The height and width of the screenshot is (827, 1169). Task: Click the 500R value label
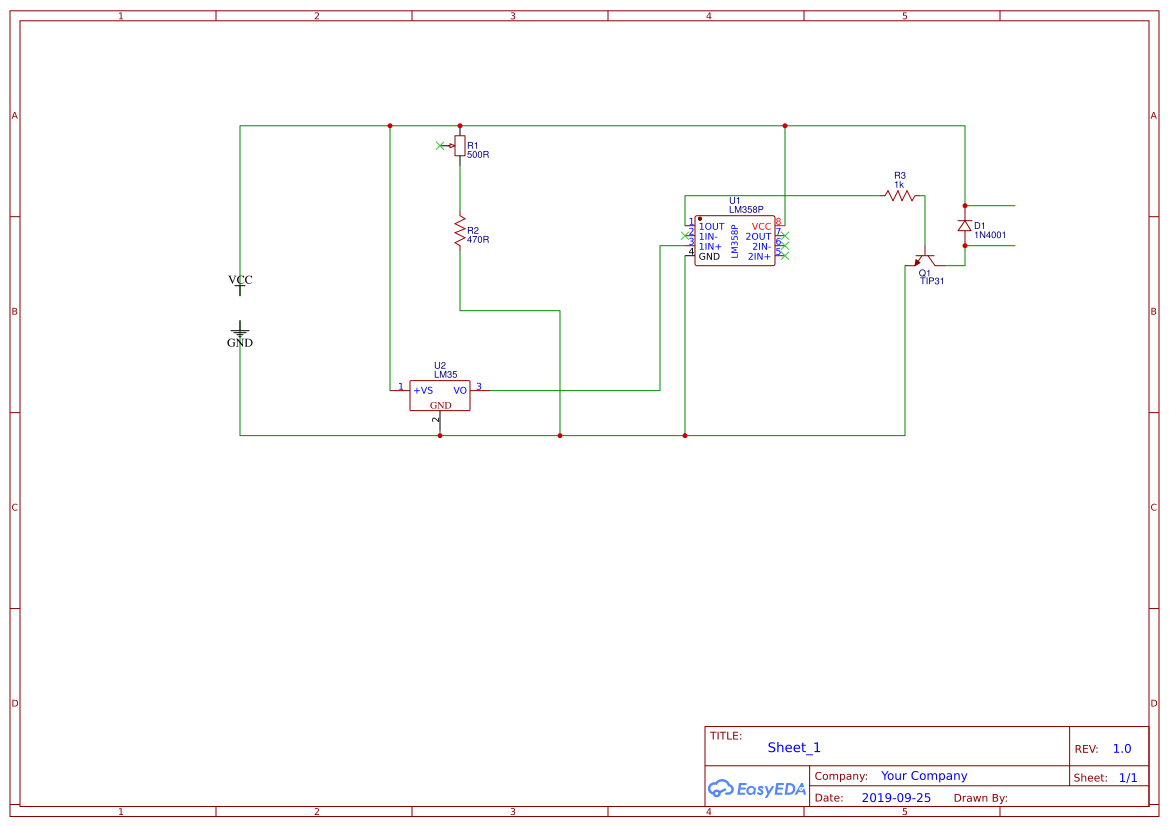478,155
